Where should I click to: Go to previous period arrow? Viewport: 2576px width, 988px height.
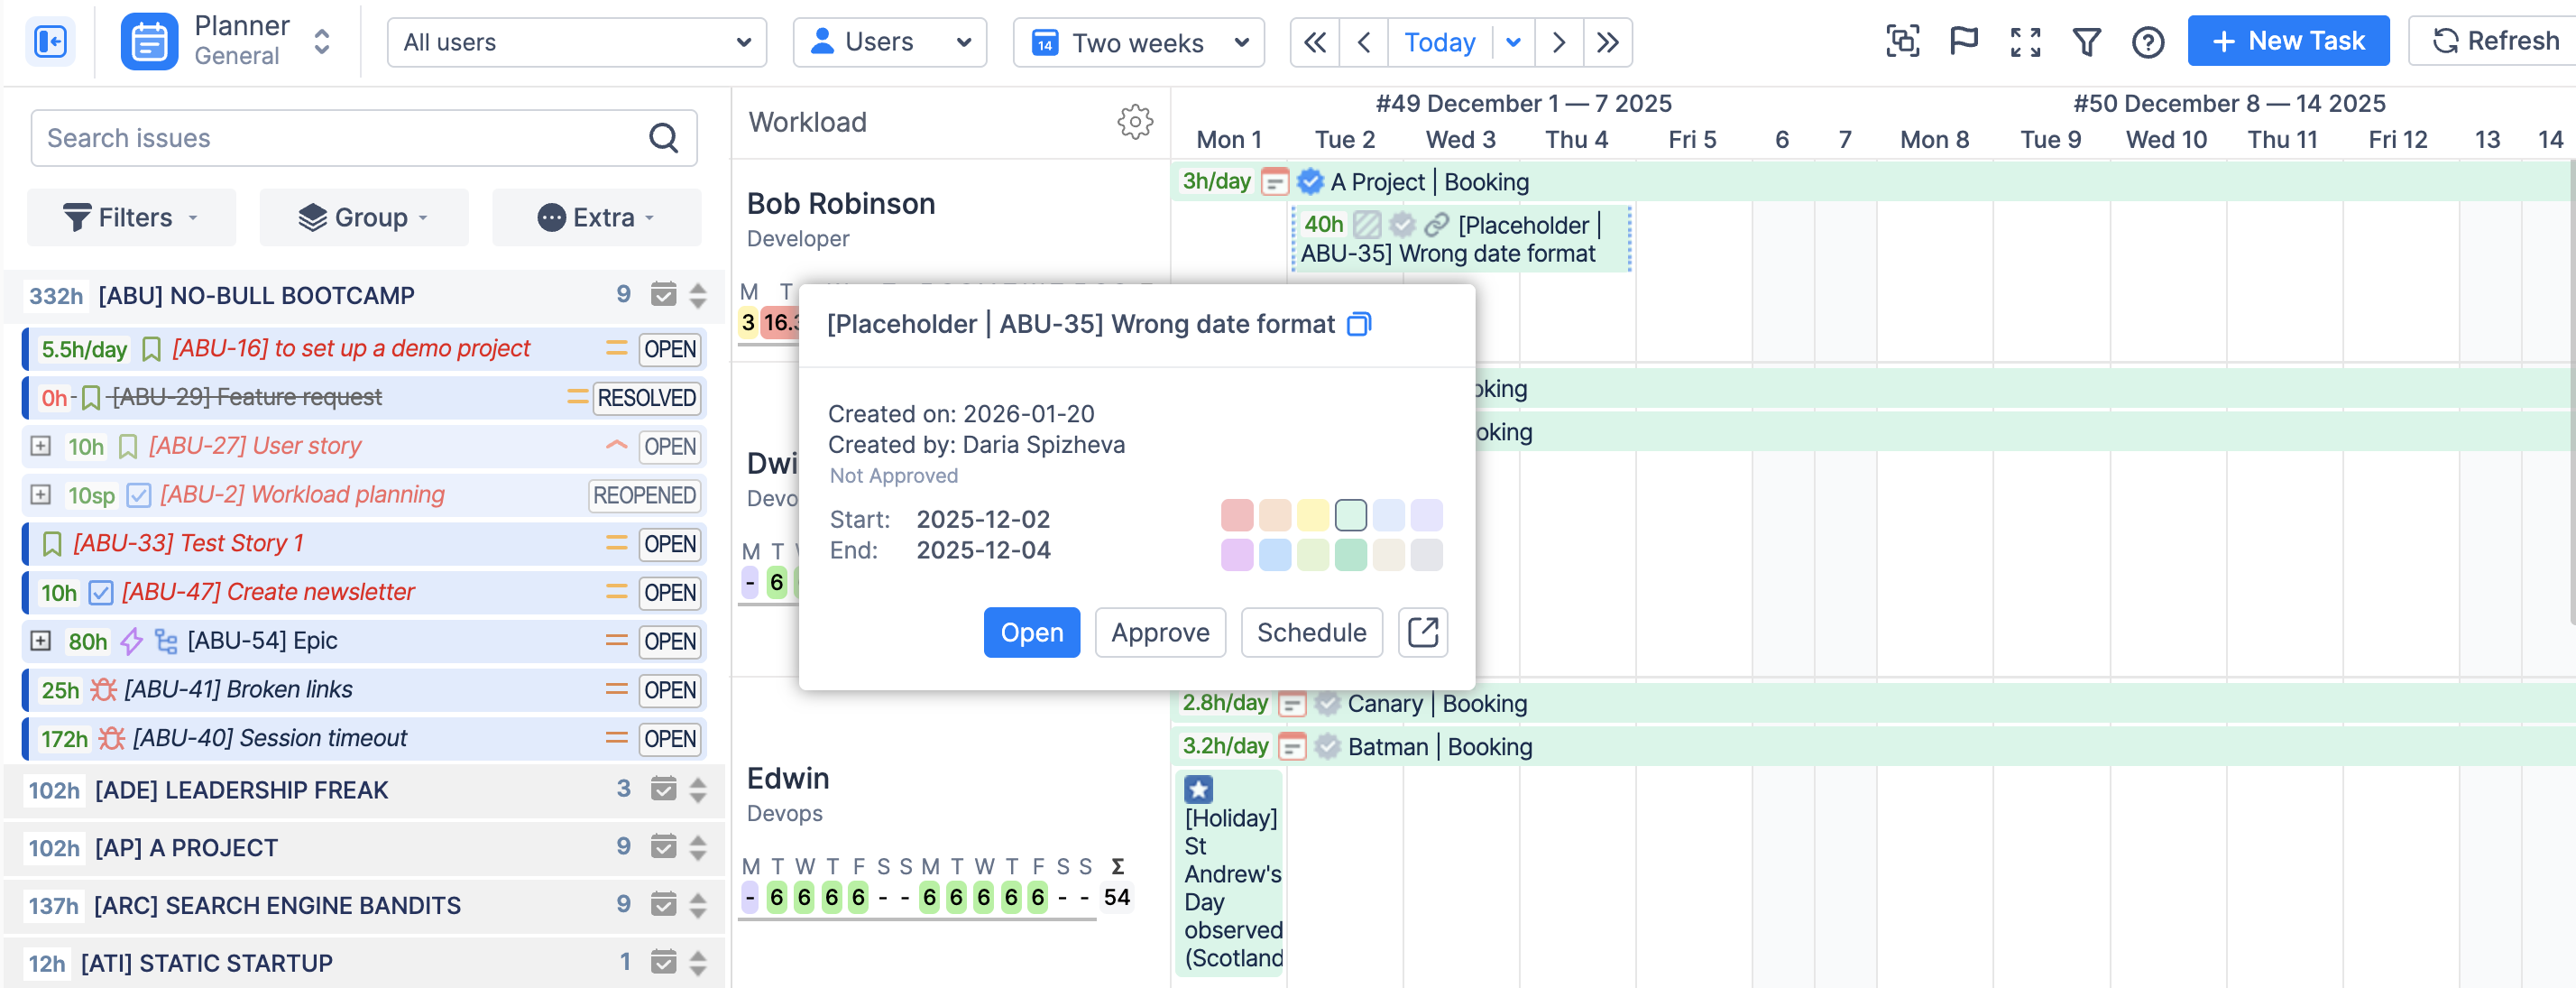tap(1364, 42)
